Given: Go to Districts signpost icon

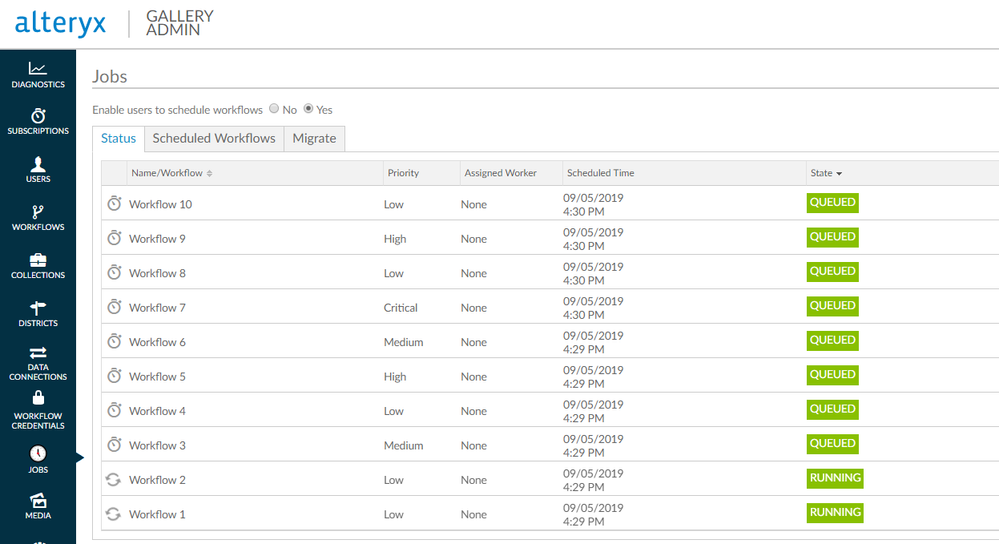Looking at the screenshot, I should point(38,308).
